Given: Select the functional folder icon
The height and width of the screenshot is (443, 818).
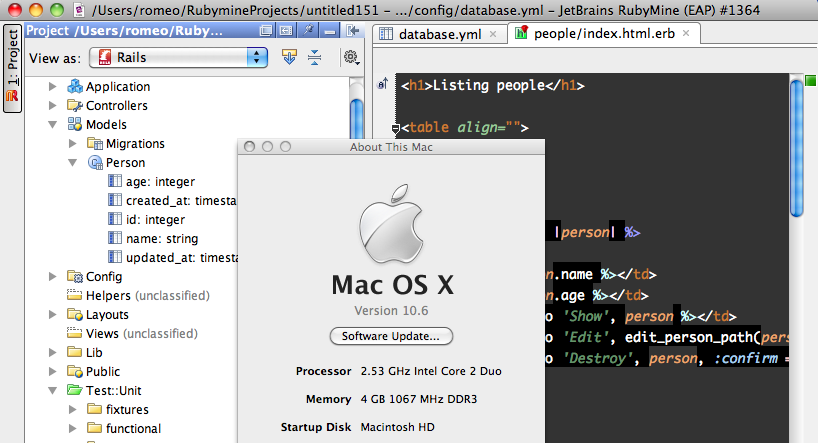Looking at the screenshot, I should (x=94, y=428).
